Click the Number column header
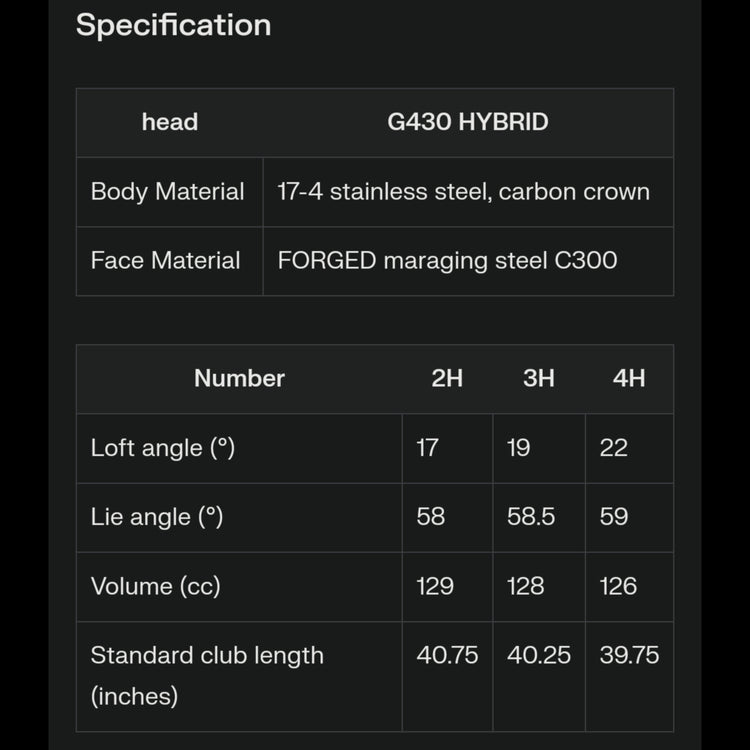750x750 pixels. point(239,378)
